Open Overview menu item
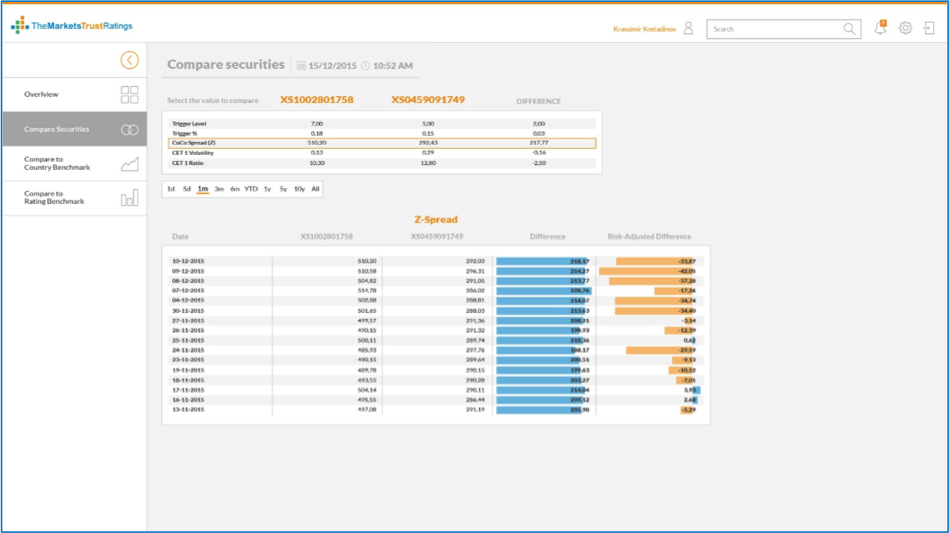This screenshot has height=533, width=949. (x=74, y=94)
